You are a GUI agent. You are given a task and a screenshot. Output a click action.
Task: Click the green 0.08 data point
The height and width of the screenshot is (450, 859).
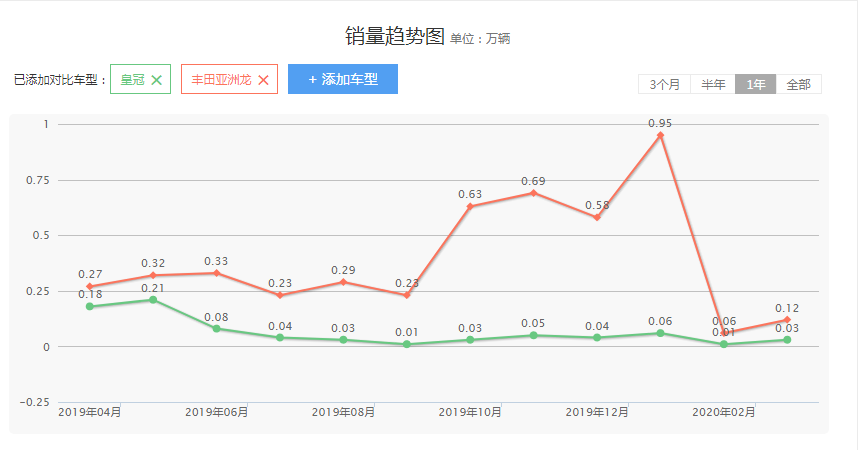[216, 329]
